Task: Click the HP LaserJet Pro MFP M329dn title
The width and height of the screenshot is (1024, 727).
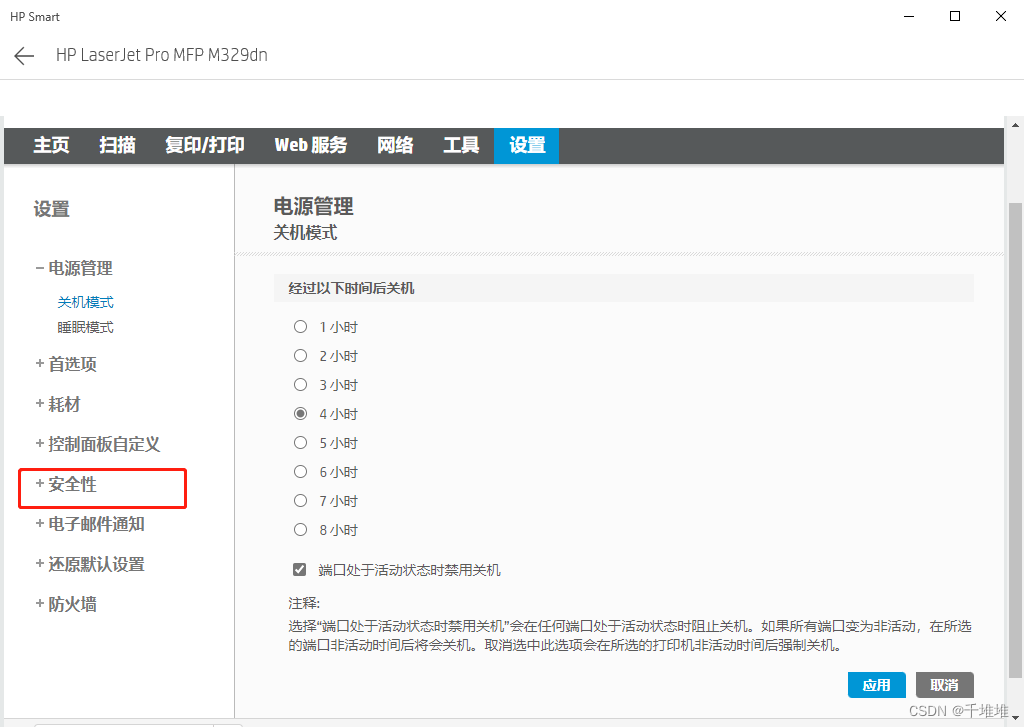Action: tap(162, 55)
